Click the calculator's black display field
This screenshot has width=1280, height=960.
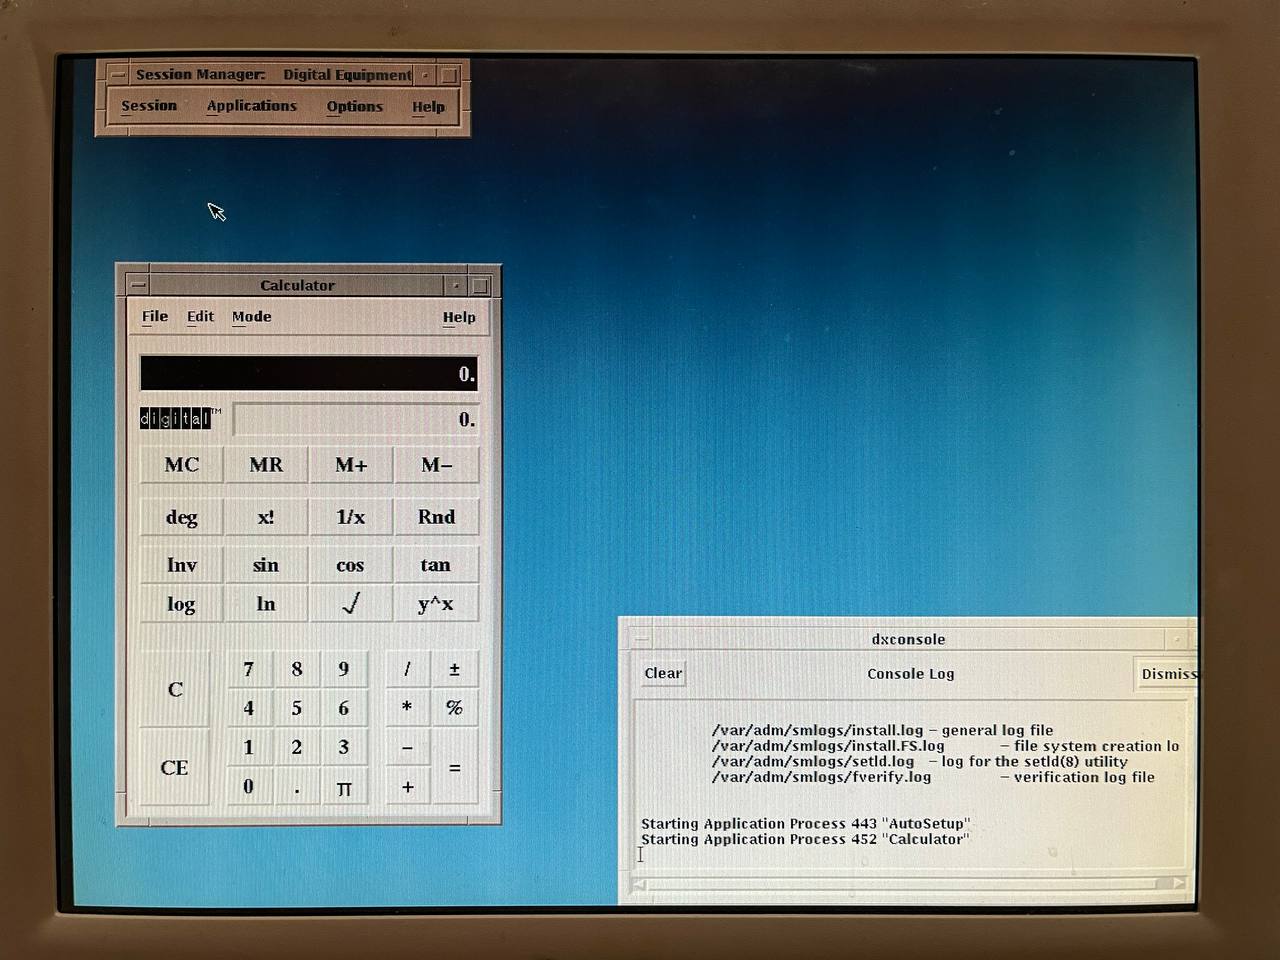coord(308,374)
